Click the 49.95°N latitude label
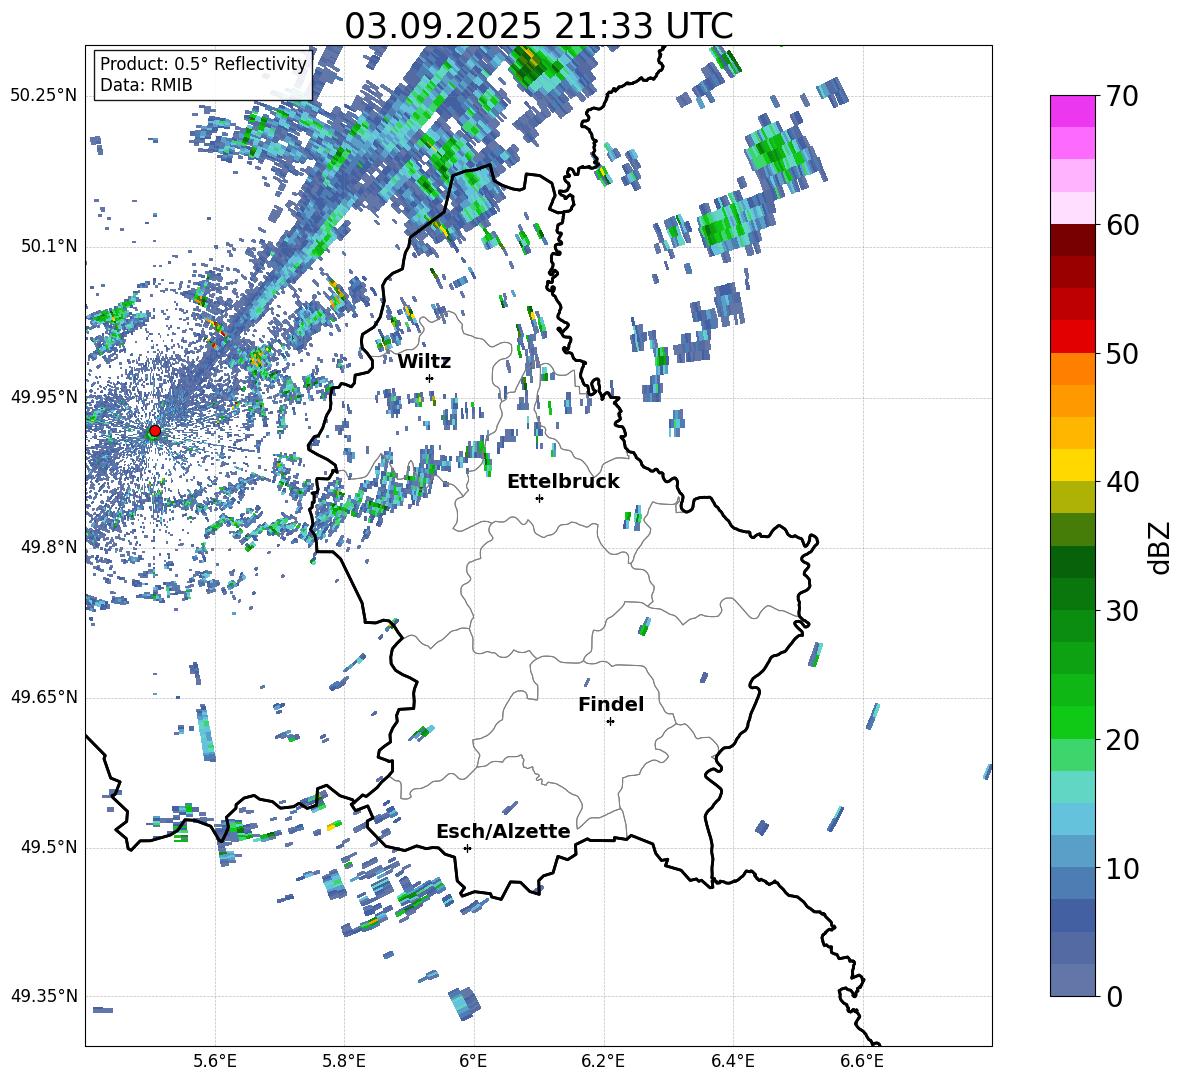This screenshot has height=1081, width=1184. [44, 396]
